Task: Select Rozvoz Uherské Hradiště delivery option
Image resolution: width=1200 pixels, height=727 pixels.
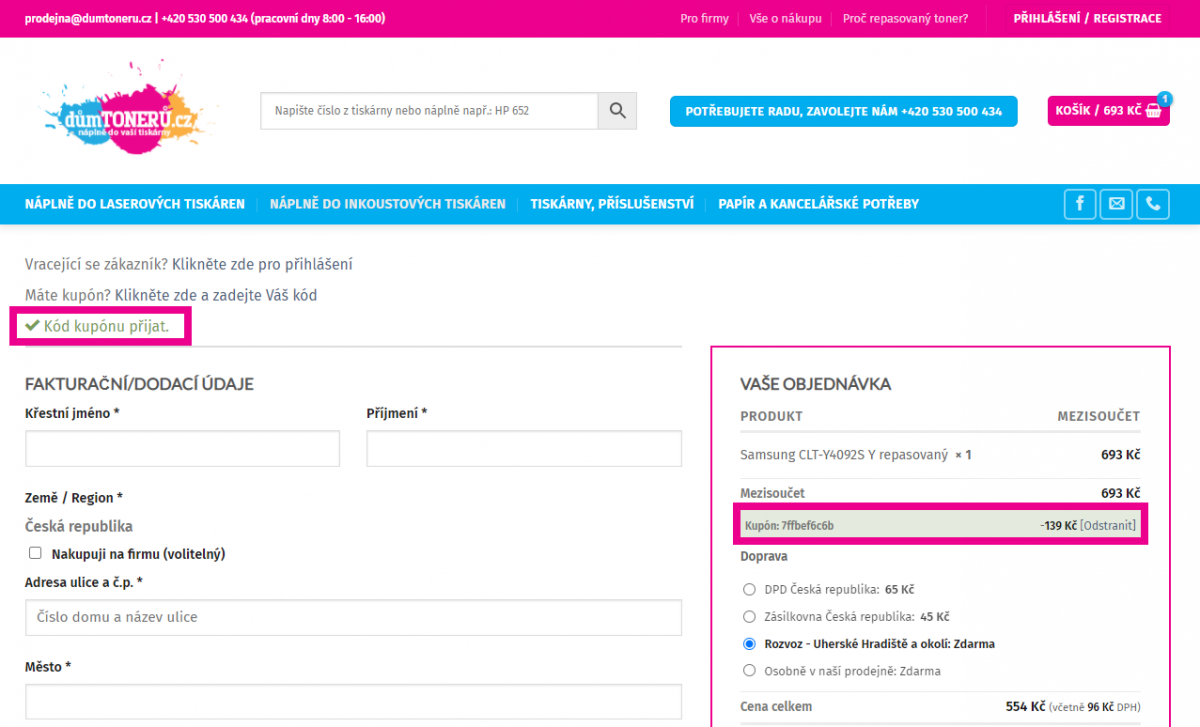Action: pos(750,644)
